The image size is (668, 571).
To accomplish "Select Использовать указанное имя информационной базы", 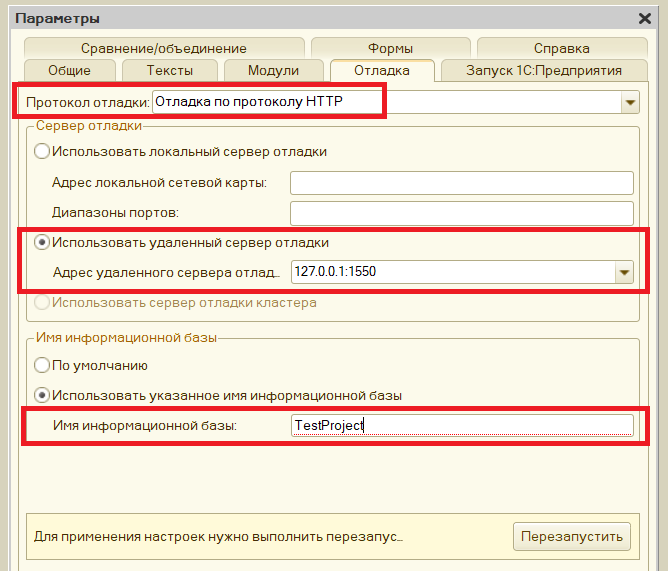I will (x=42, y=395).
